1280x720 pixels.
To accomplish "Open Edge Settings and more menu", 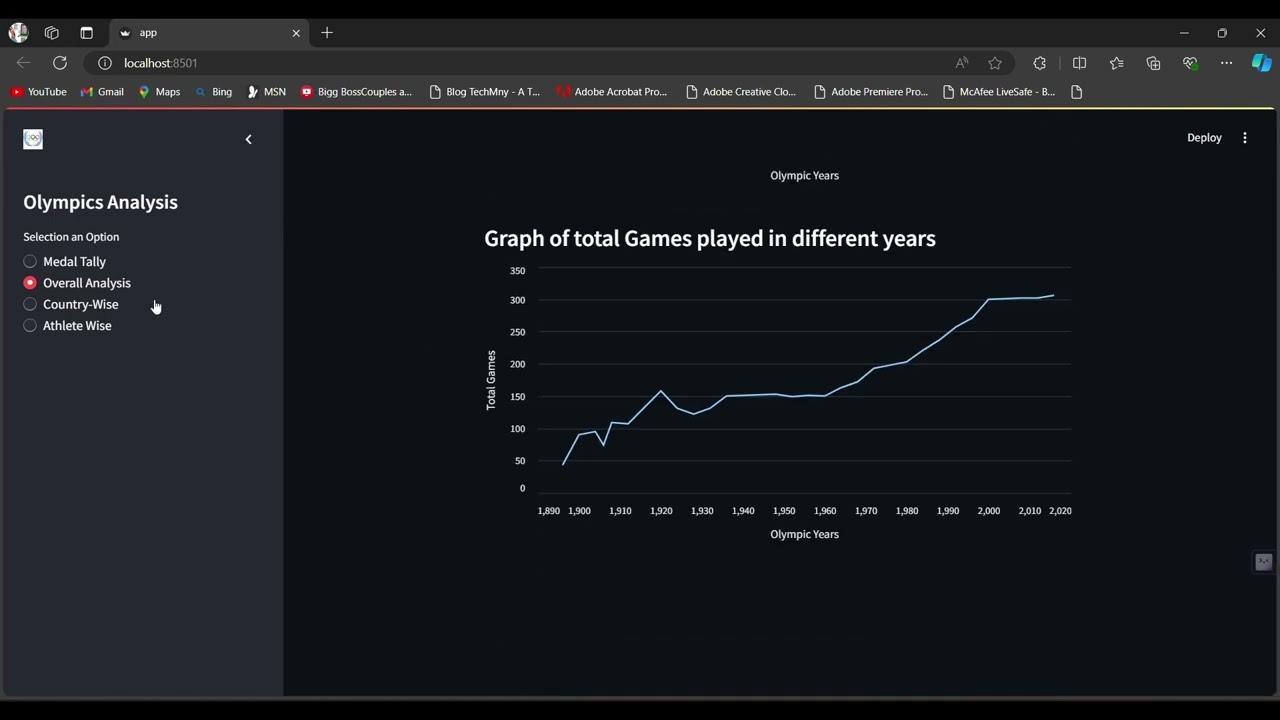I will (x=1227, y=63).
